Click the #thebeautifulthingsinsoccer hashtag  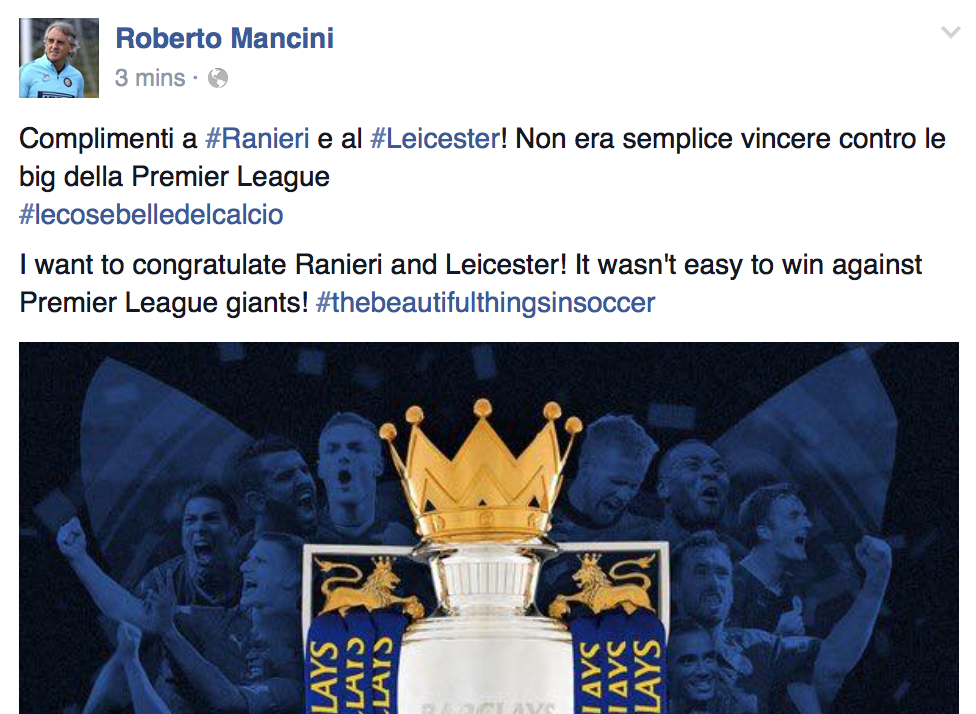(485, 302)
